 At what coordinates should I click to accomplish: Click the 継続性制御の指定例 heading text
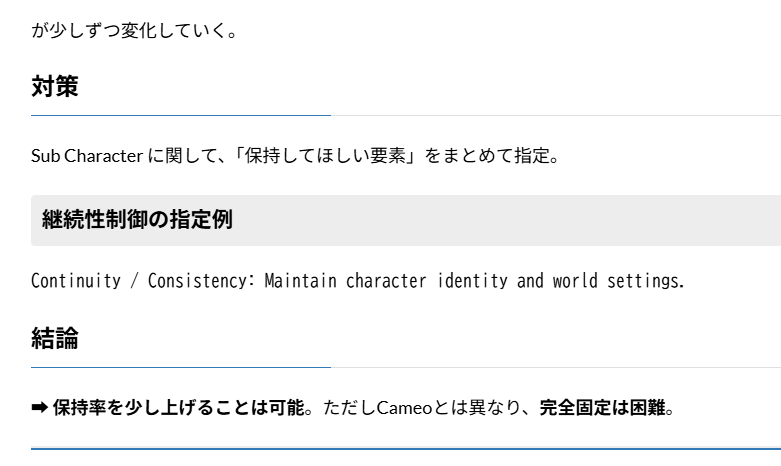point(137,220)
